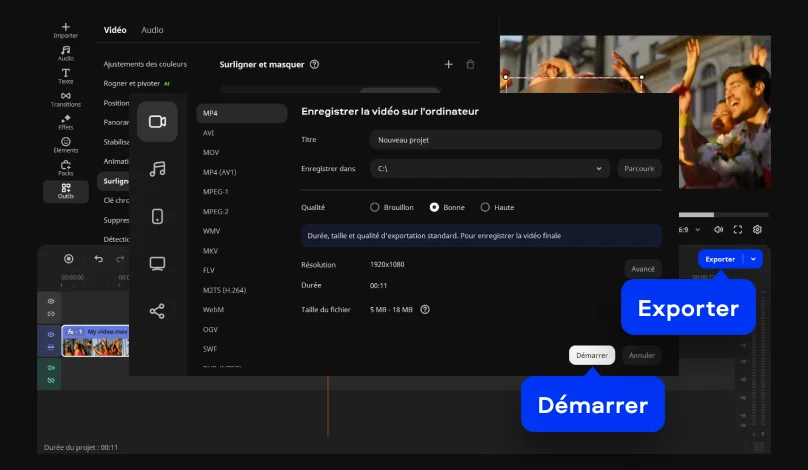Click the Démarrer button in dialog

click(592, 355)
